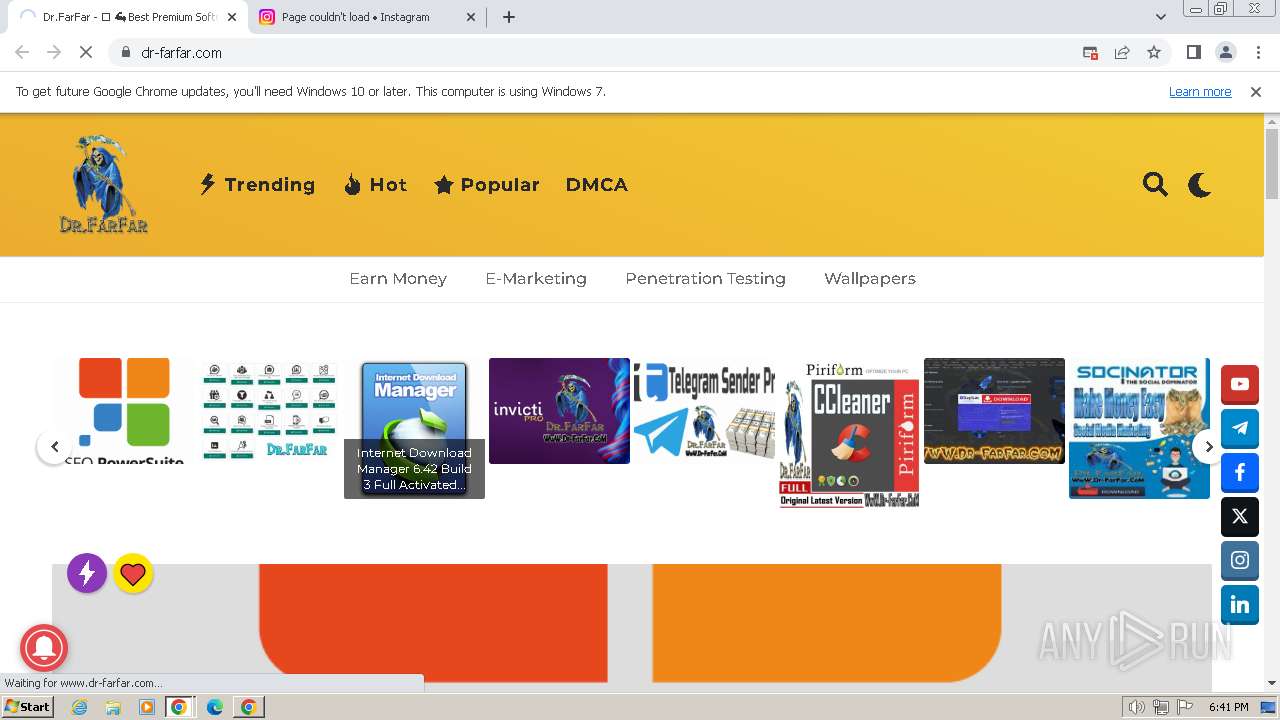
Task: Click the taskbar clock 6:41 PM
Action: 1229,707
